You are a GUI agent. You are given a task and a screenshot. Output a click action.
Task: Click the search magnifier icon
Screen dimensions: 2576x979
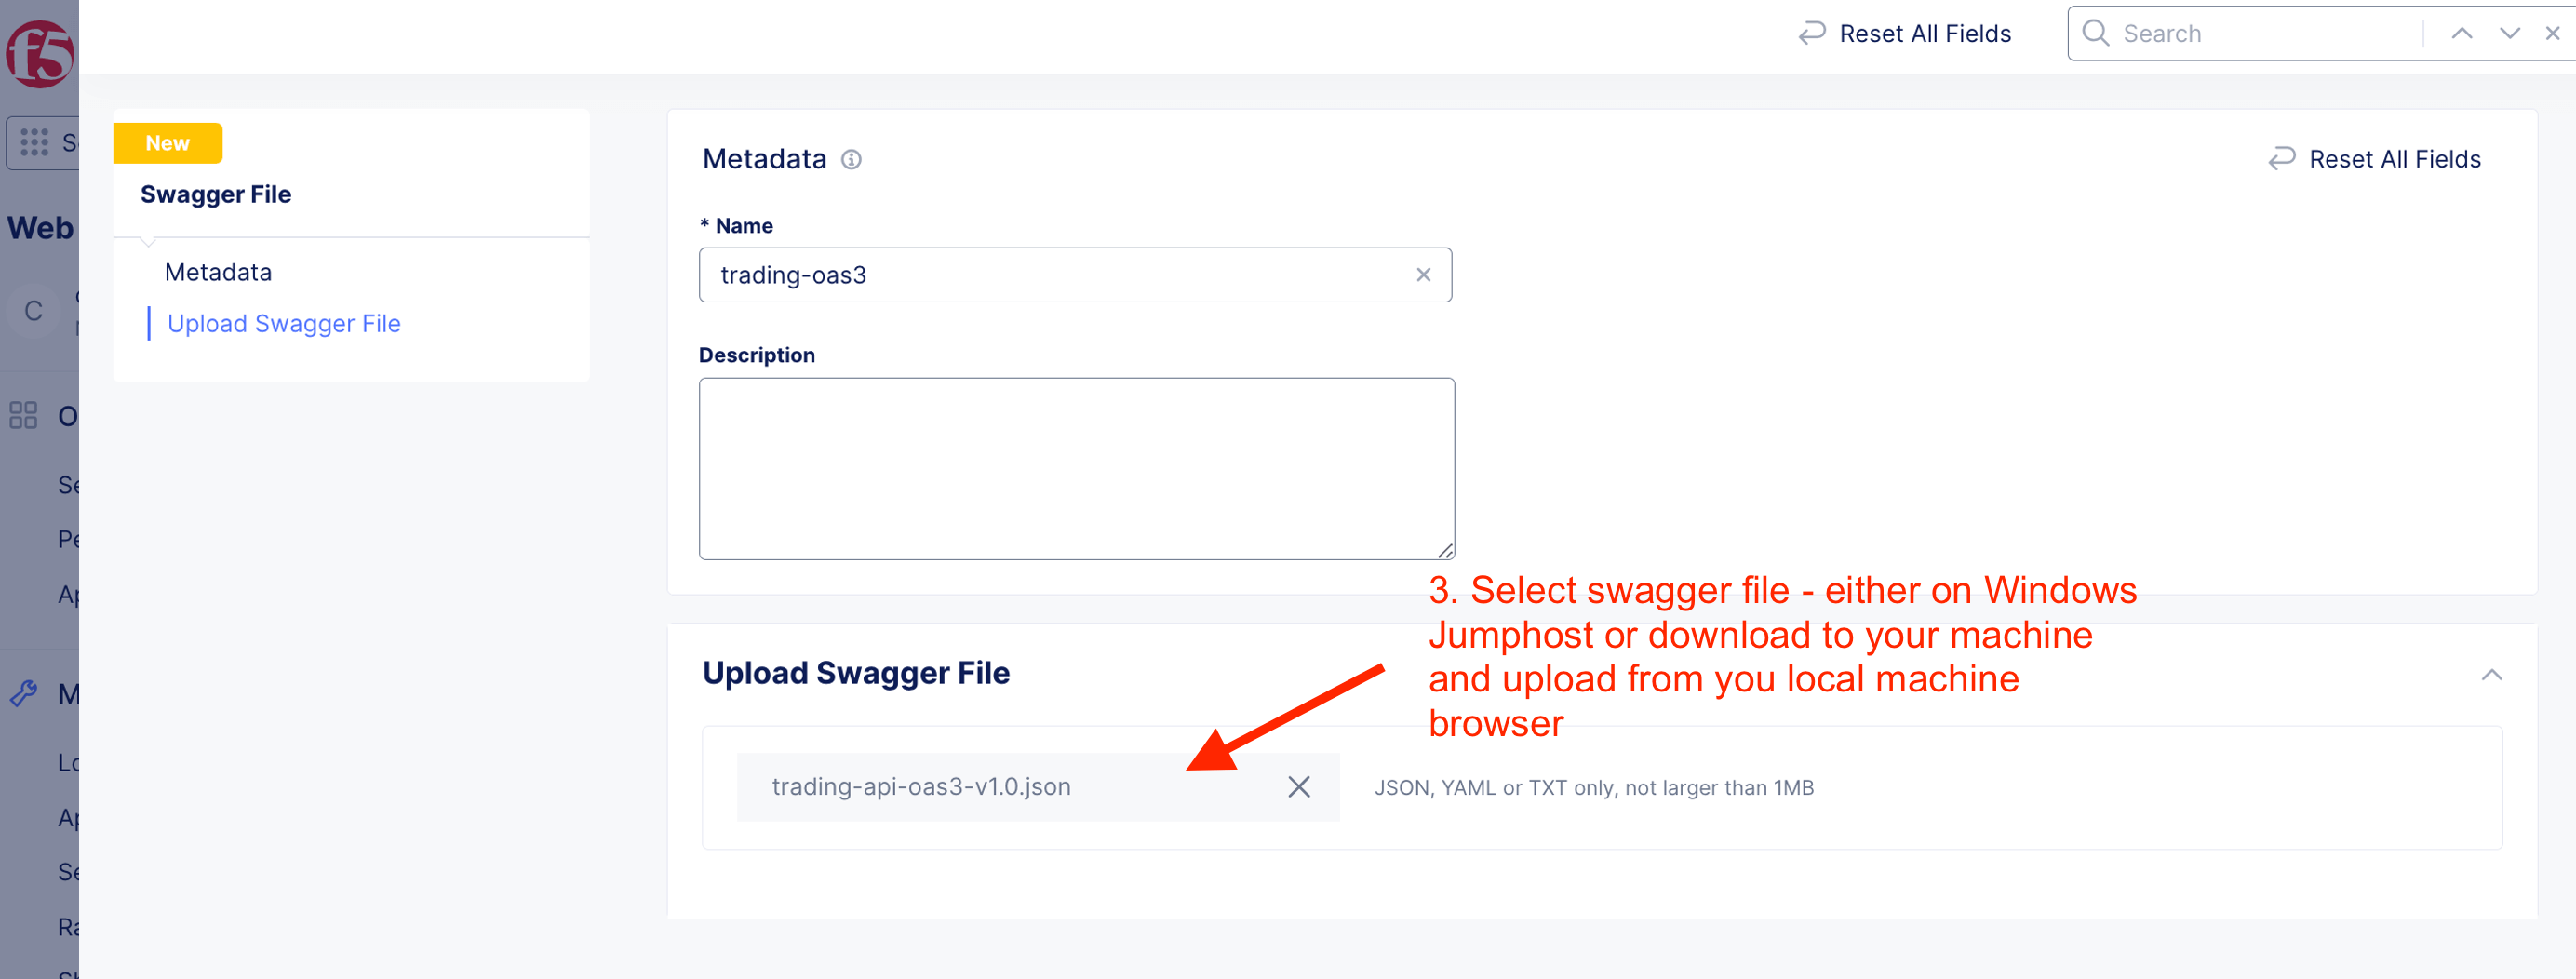pos(2095,33)
